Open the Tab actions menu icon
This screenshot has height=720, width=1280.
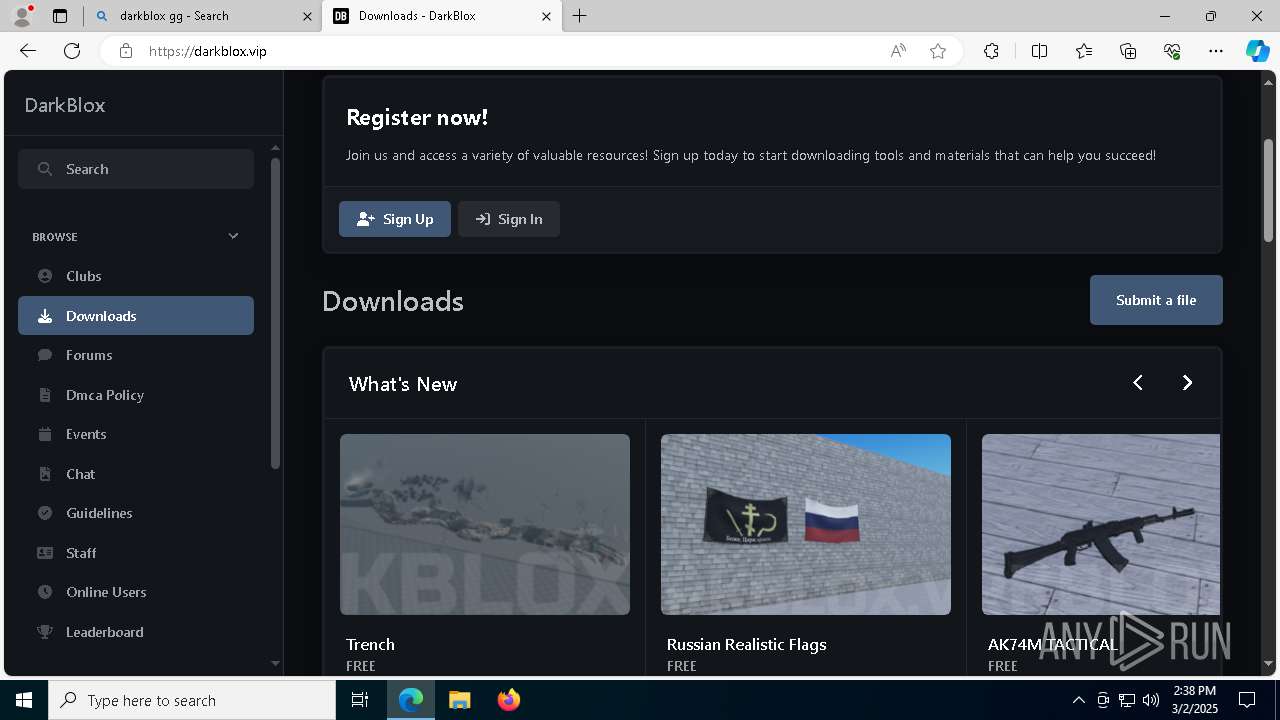60,16
